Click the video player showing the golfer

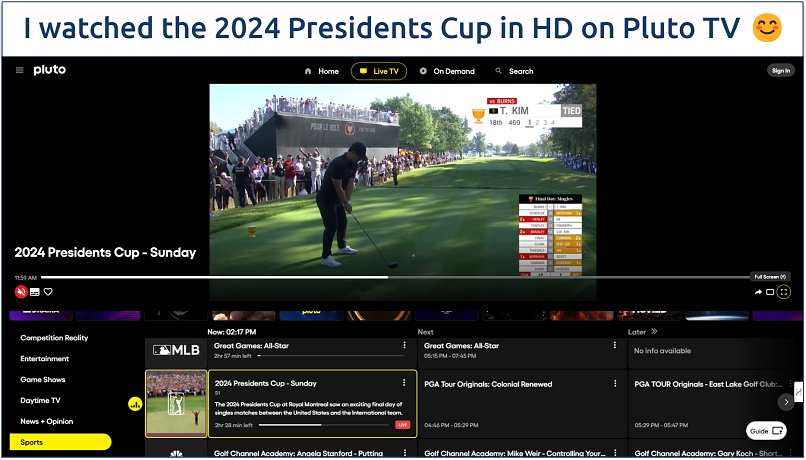click(402, 192)
